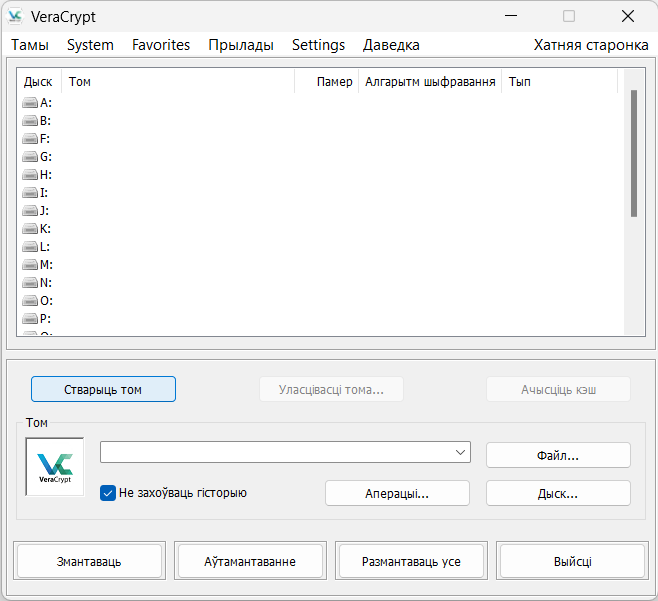Open the Хатняя старонка link

click(591, 45)
